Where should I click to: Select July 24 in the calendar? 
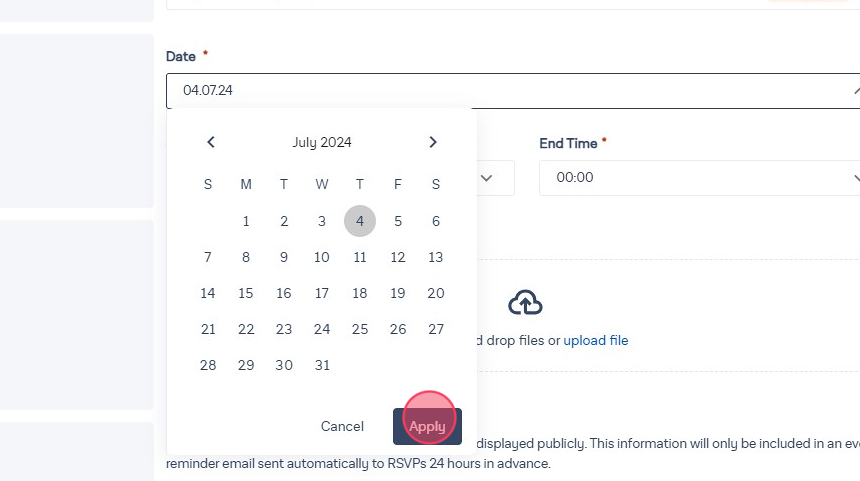[322, 329]
